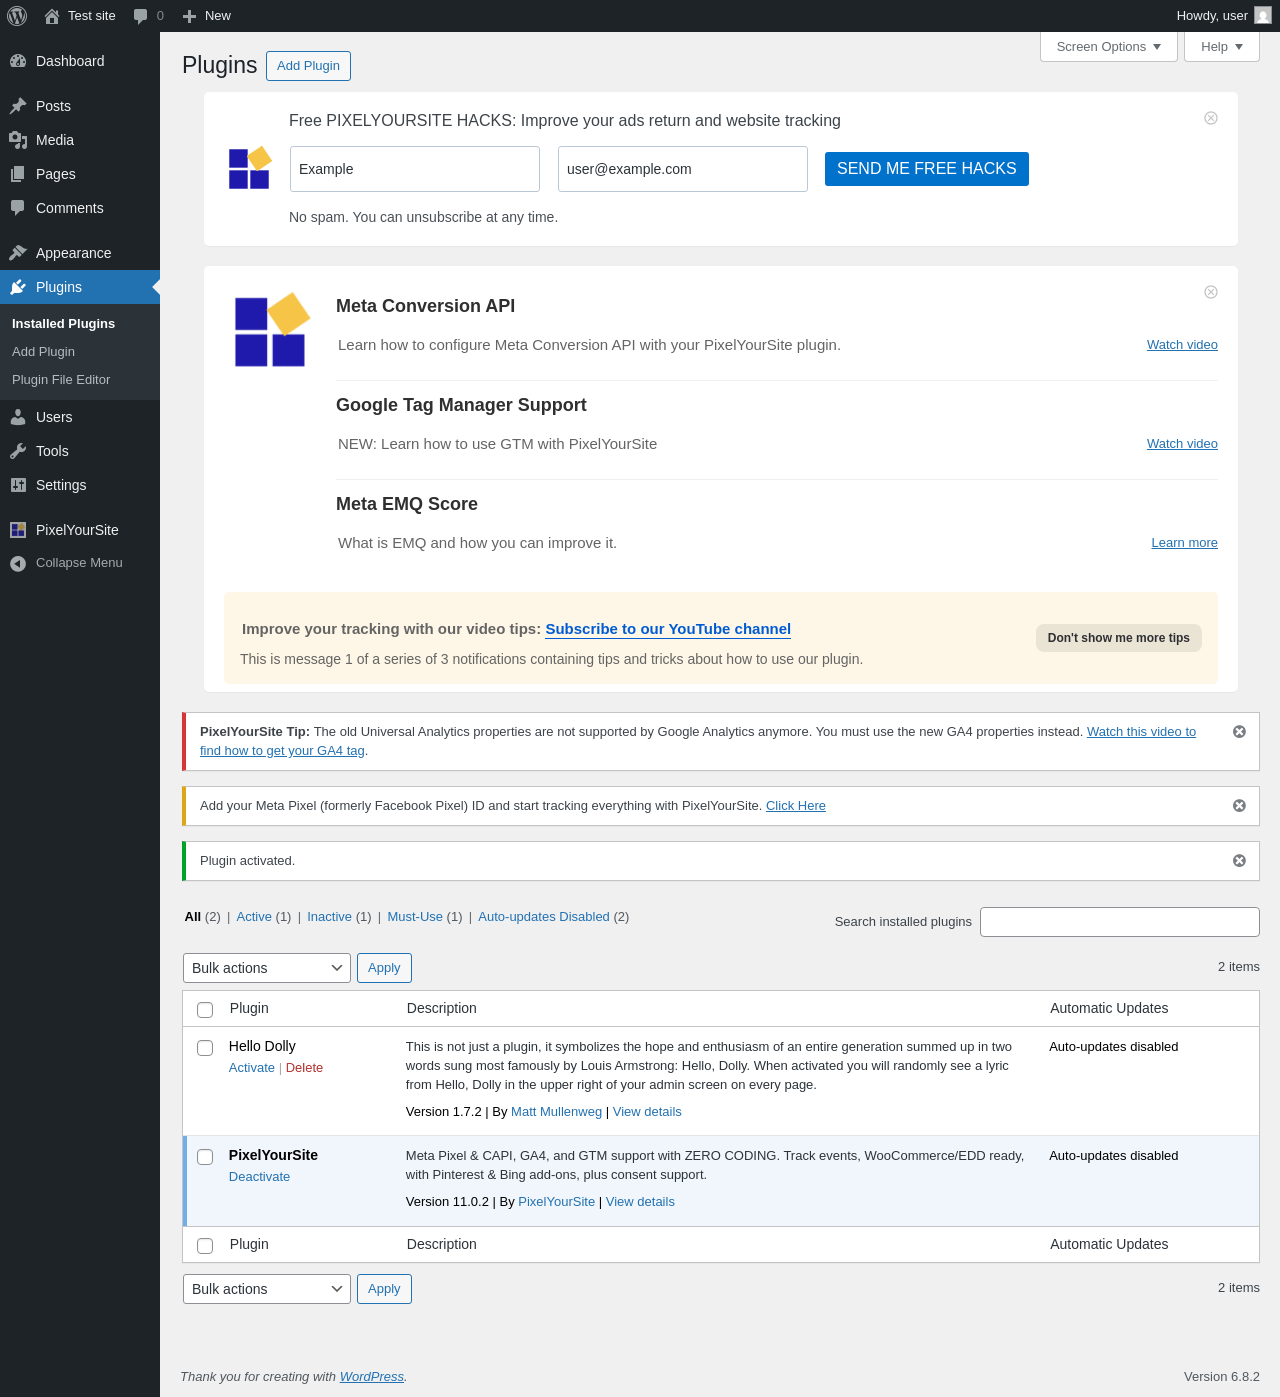This screenshot has height=1397, width=1280.
Task: Filter plugins by the Inactive link
Action: pyautogui.click(x=329, y=917)
